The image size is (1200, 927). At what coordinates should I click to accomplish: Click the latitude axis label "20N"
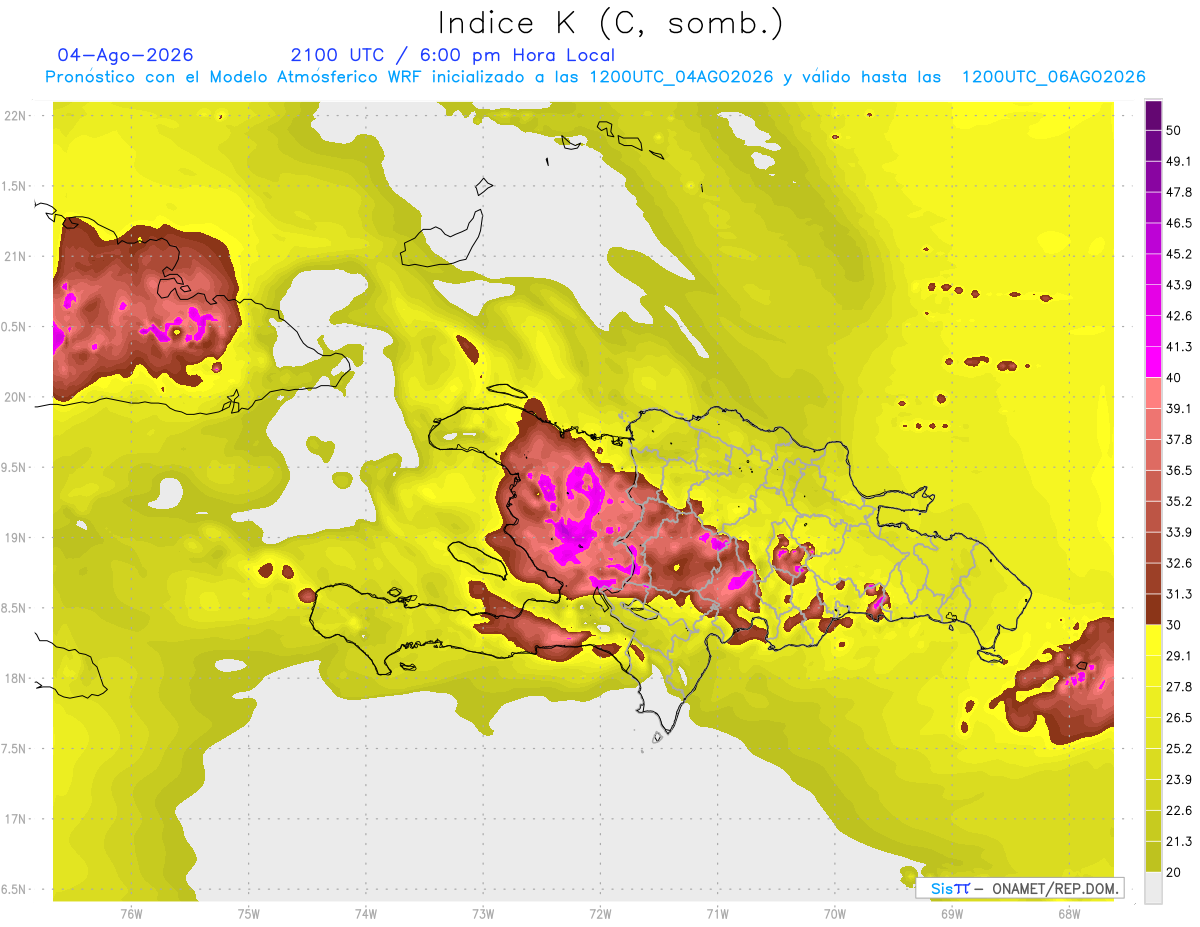click(16, 397)
